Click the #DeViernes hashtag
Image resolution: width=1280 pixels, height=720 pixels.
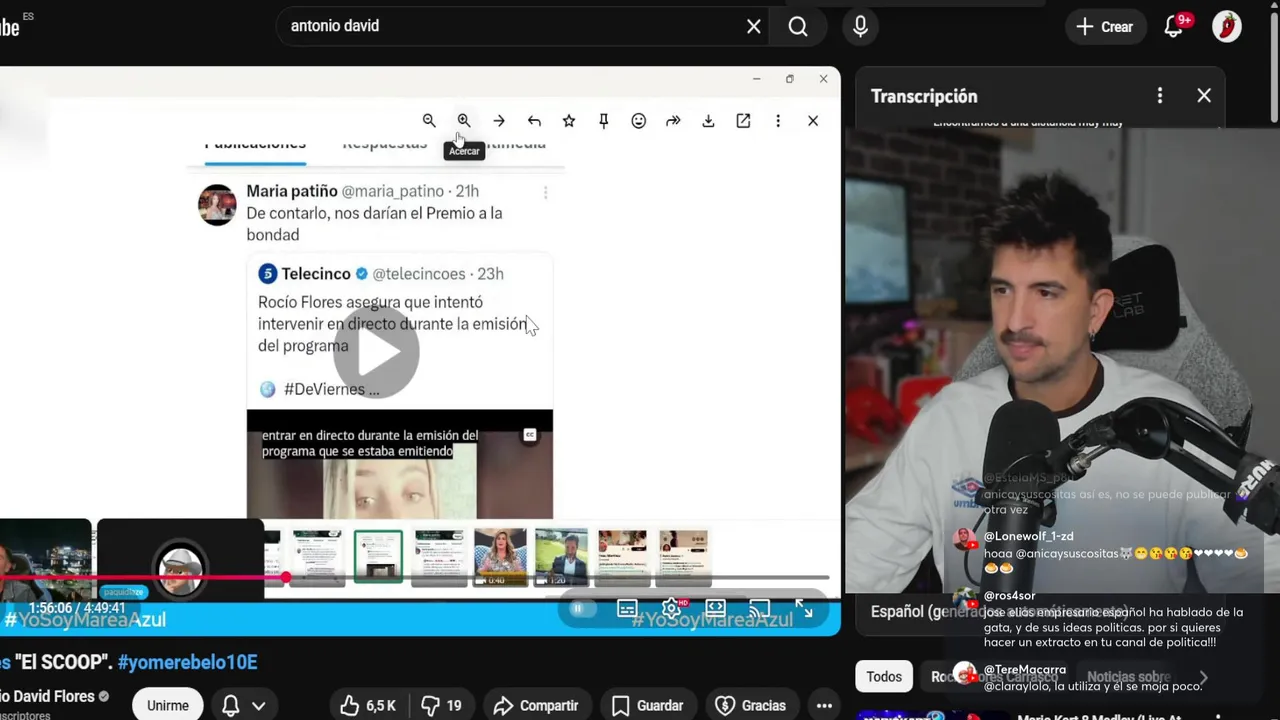(x=324, y=389)
